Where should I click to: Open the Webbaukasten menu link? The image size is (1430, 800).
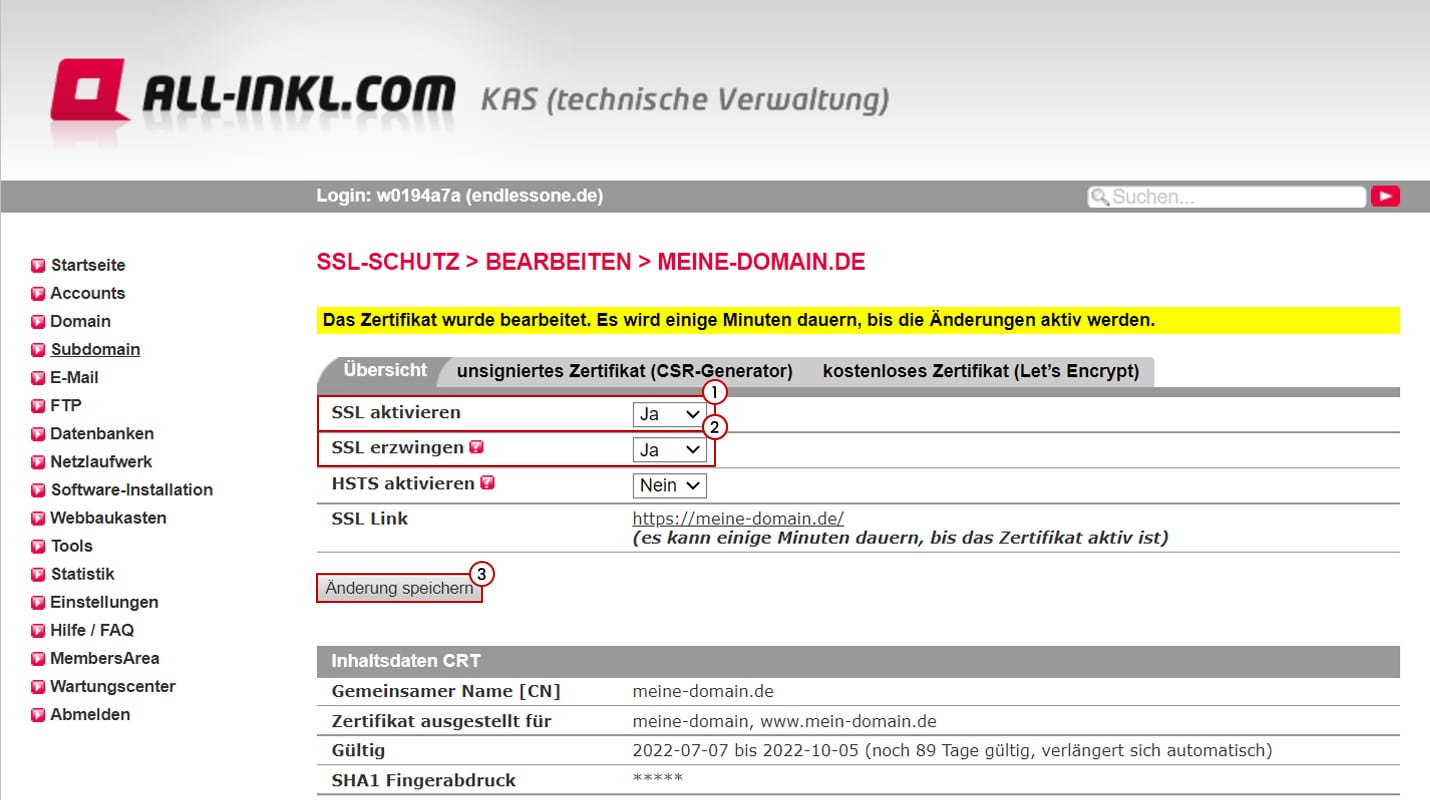click(109, 517)
